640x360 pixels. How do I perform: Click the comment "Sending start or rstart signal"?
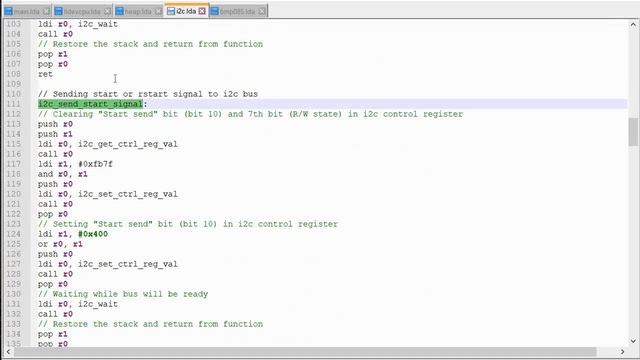[148, 94]
